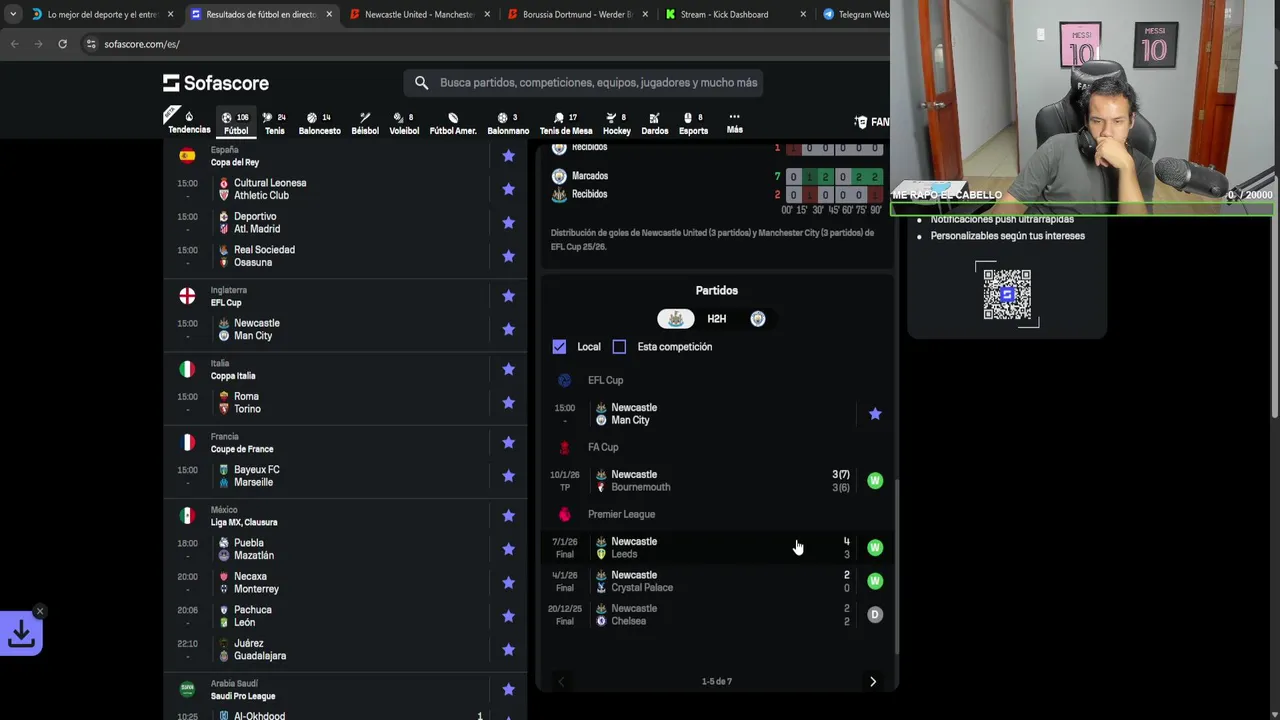Click the W badge for Newcastle vs Crystal Palace
Screen dimensions: 1280x720
[875, 581]
